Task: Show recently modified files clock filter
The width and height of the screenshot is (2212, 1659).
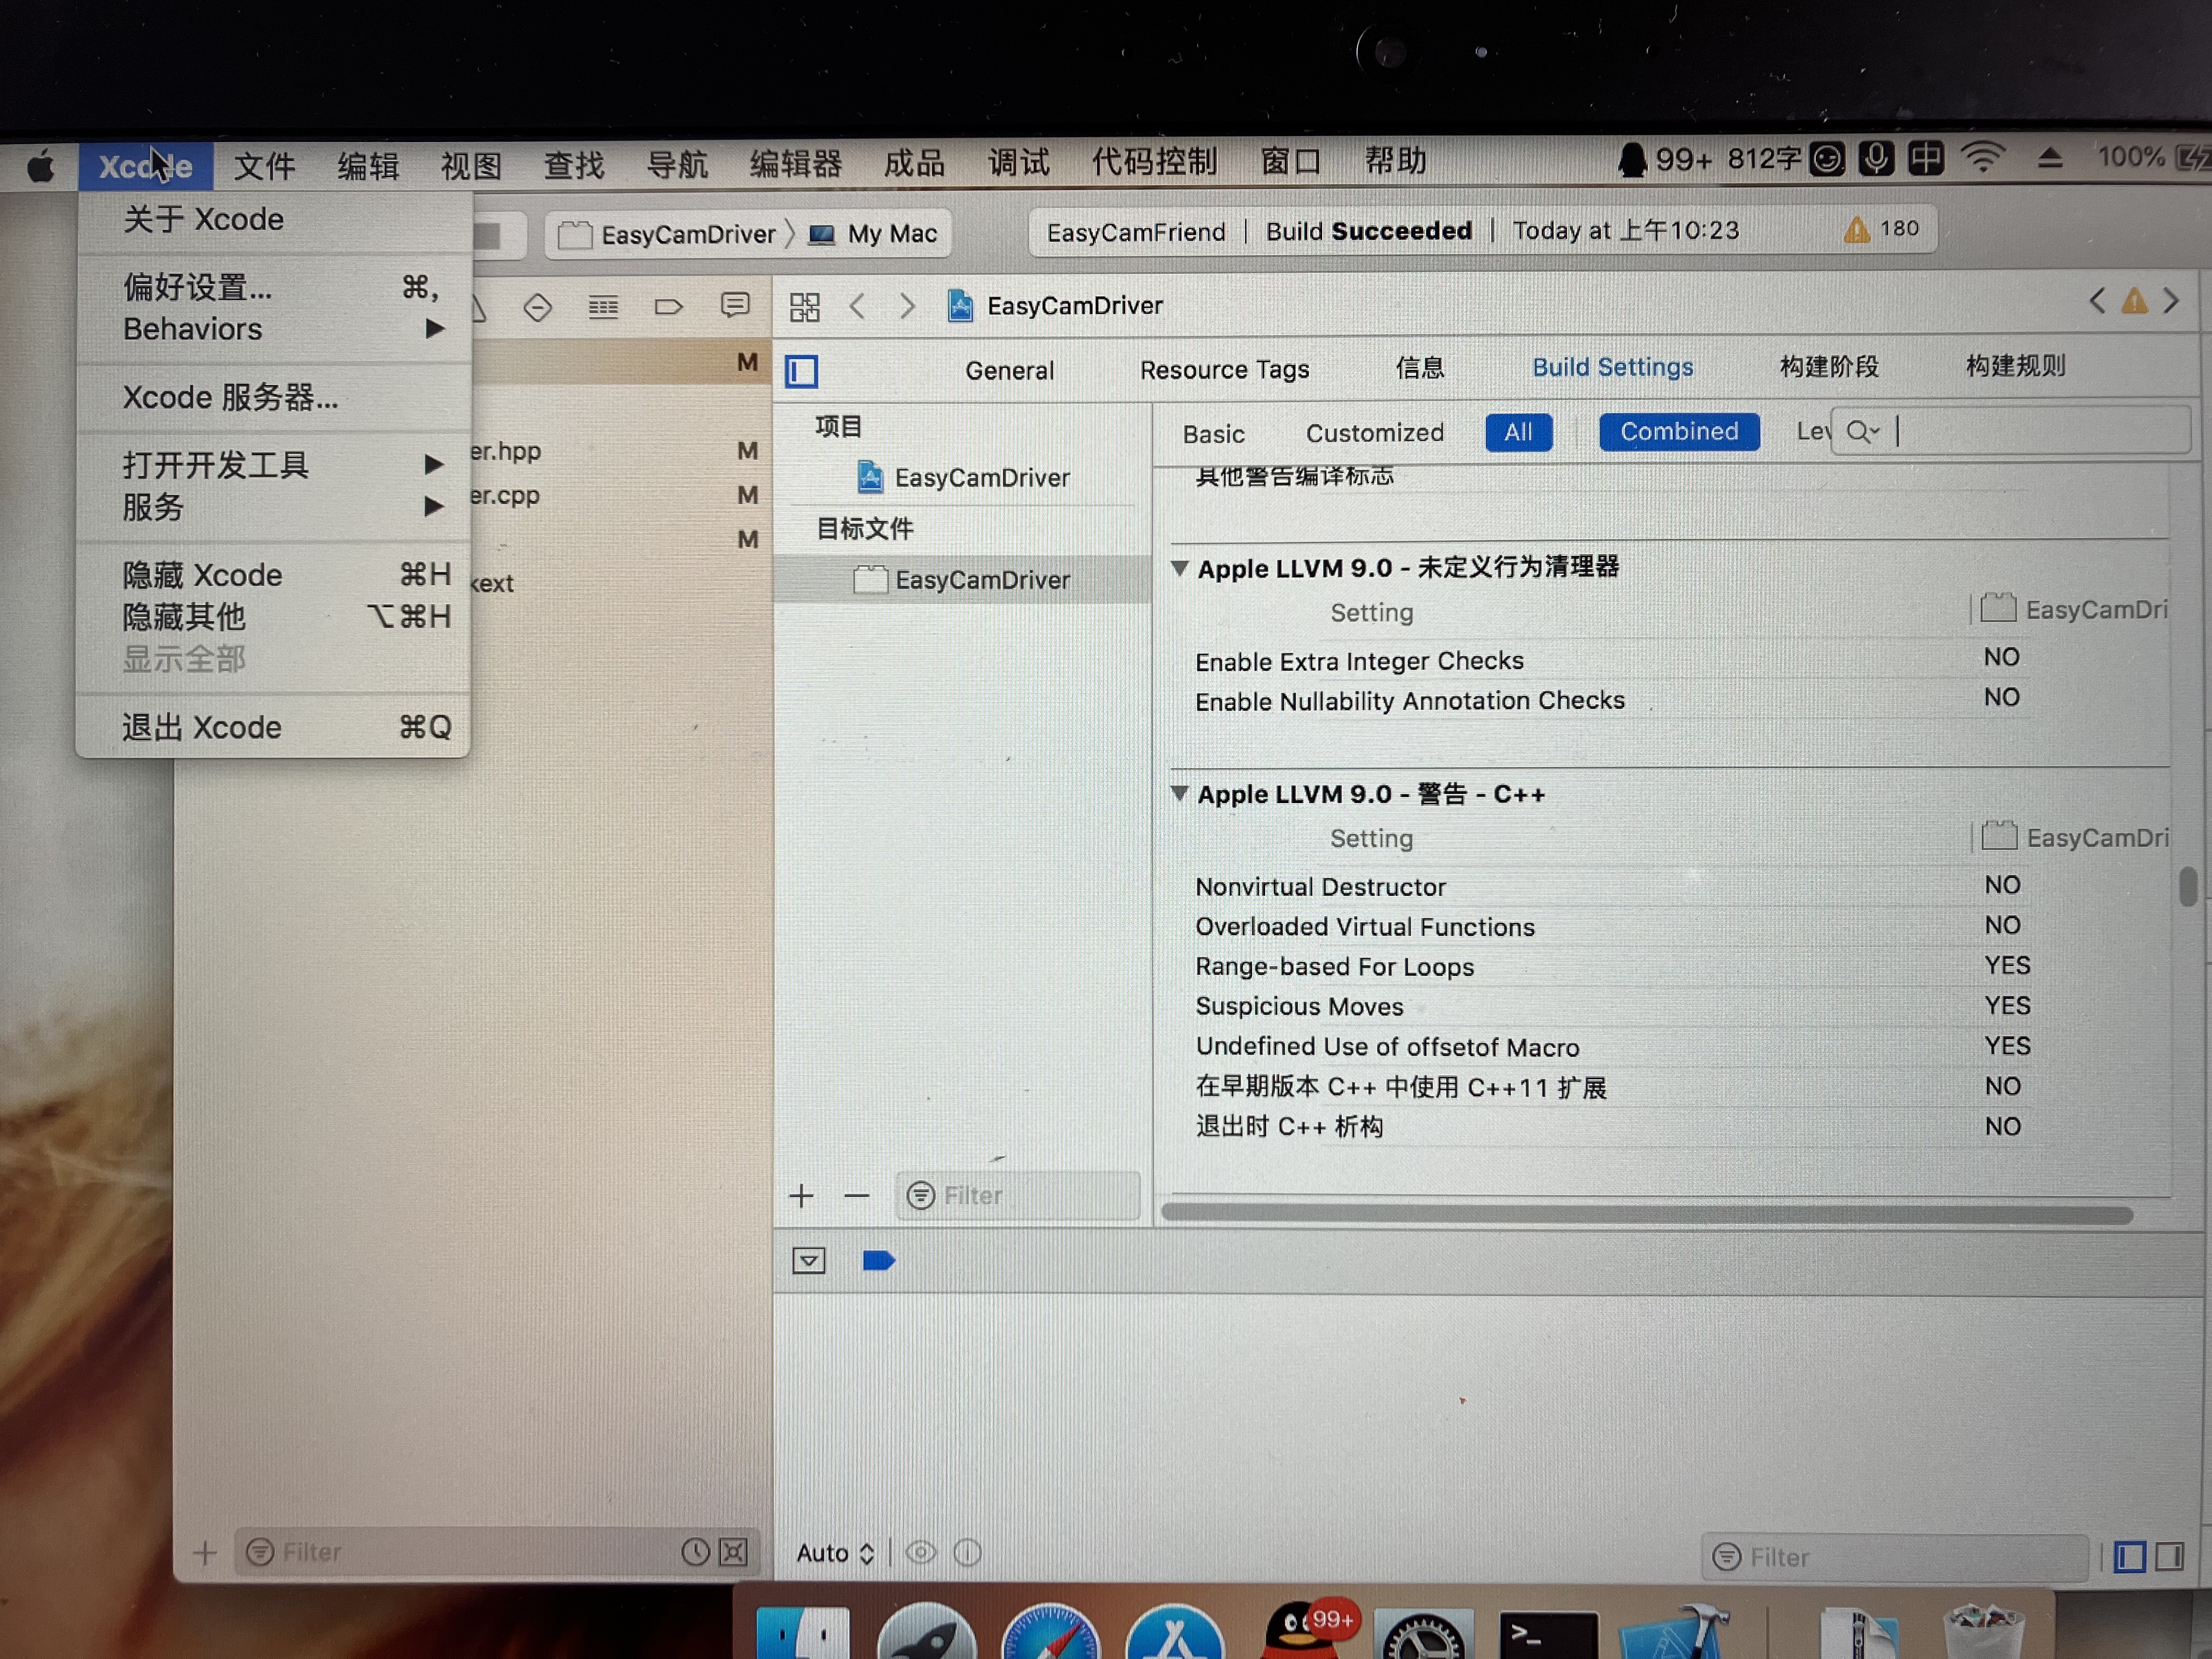Action: pos(696,1552)
